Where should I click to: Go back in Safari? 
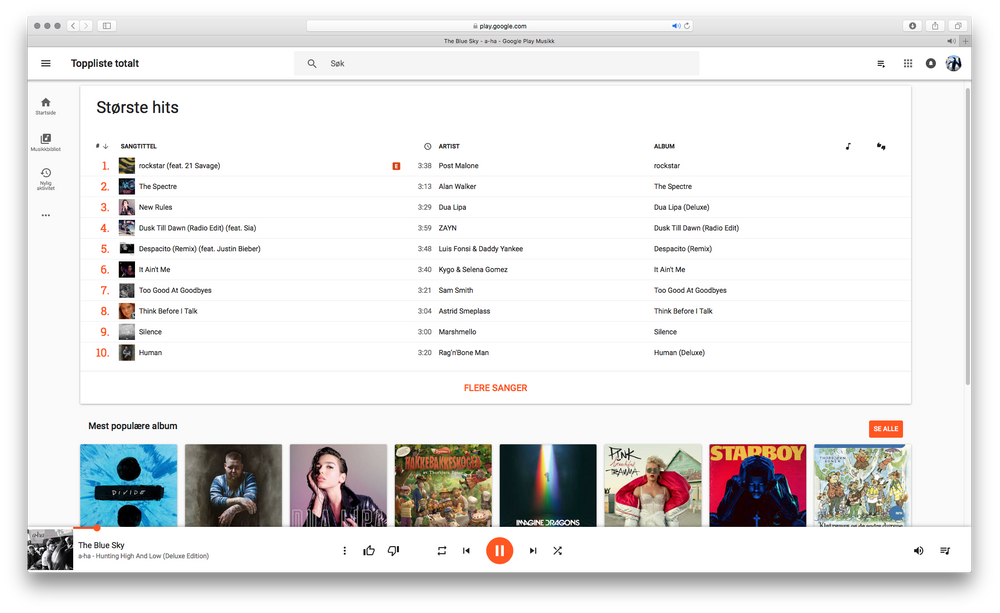click(x=73, y=26)
